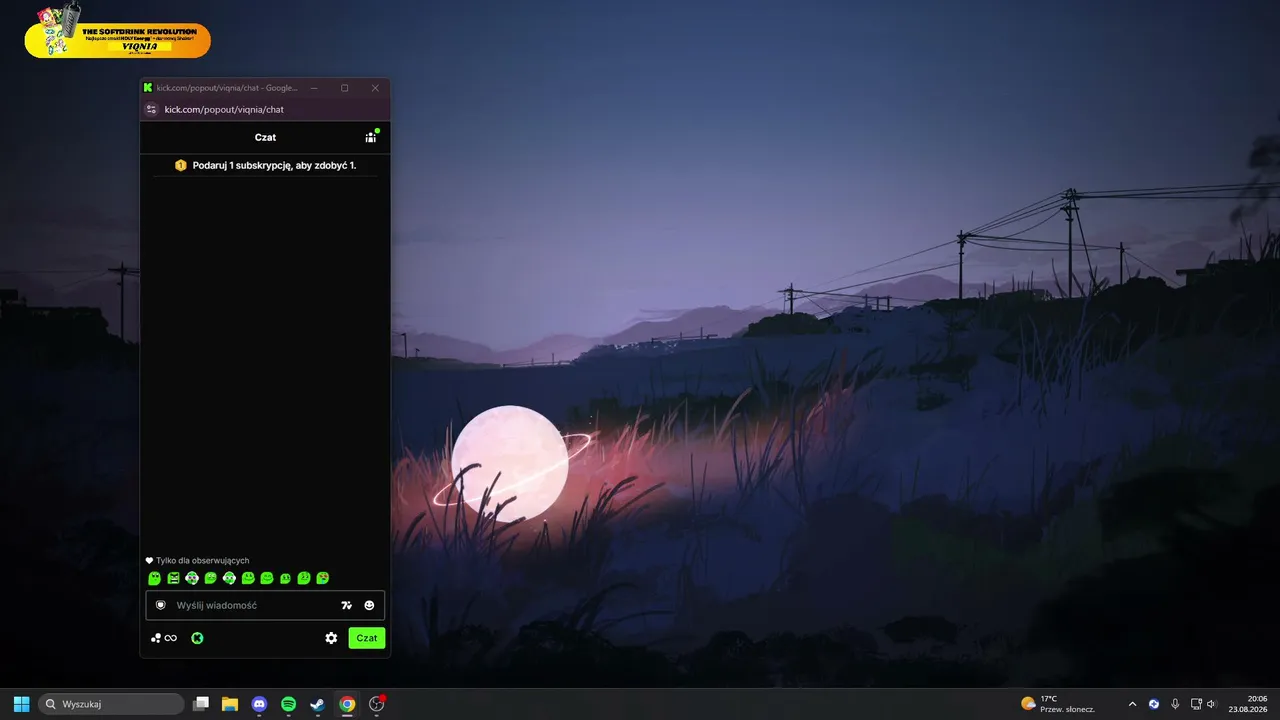
Task: Click the gold badge beside the Podaruj banner
Action: click(181, 165)
